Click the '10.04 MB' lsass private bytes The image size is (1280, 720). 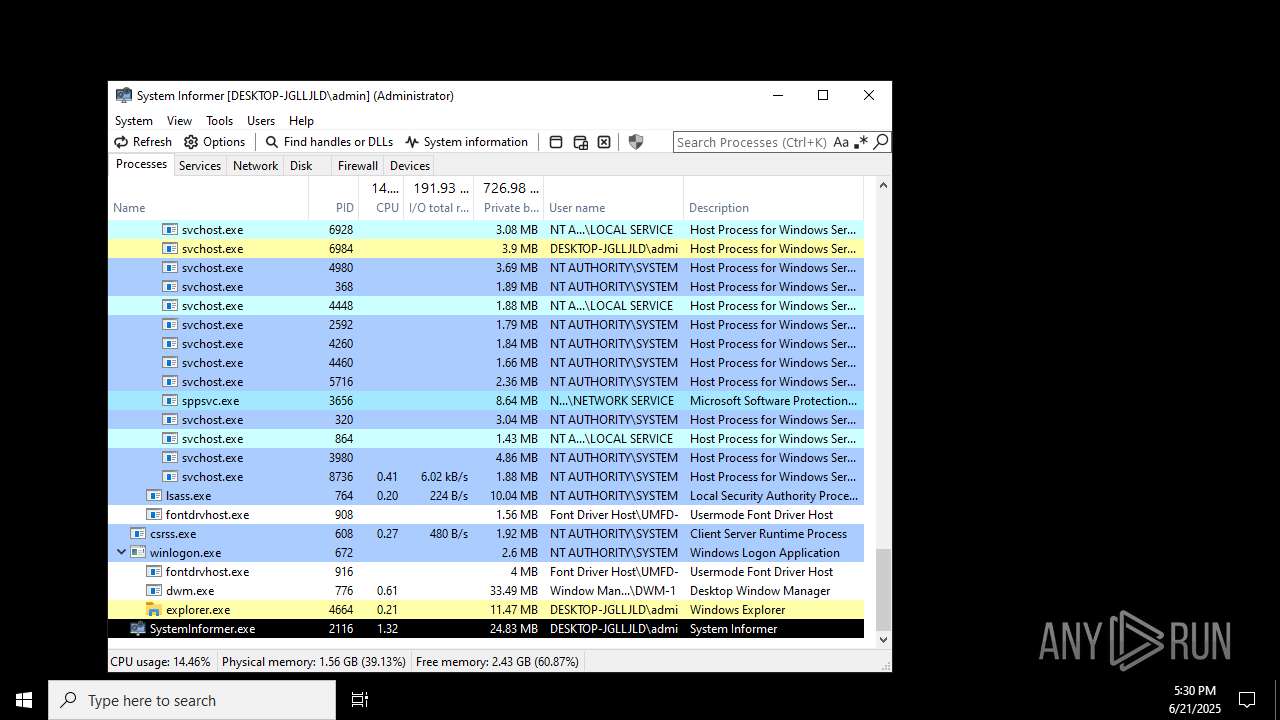514,496
